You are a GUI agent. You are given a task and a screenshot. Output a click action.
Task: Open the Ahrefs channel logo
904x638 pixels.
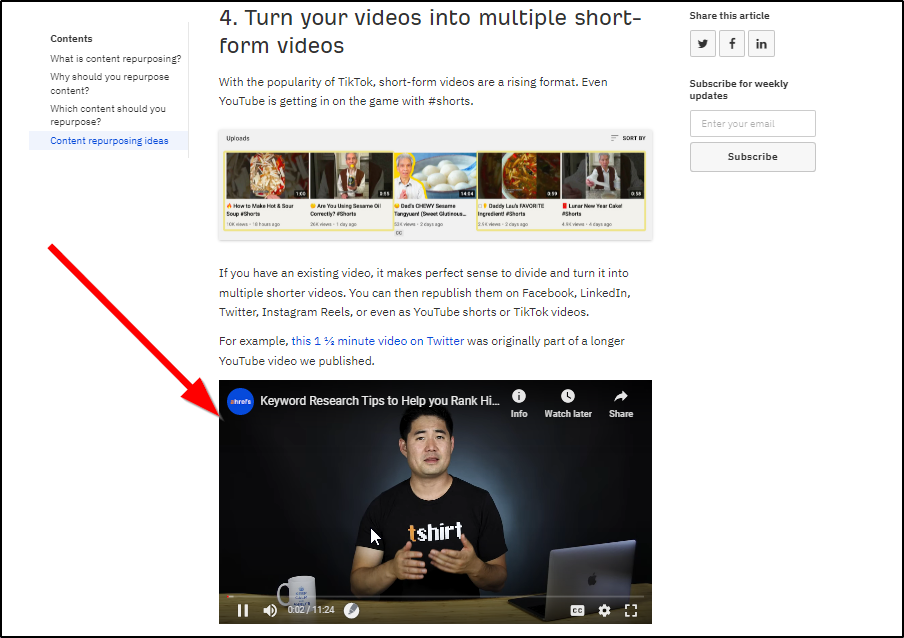[x=240, y=401]
